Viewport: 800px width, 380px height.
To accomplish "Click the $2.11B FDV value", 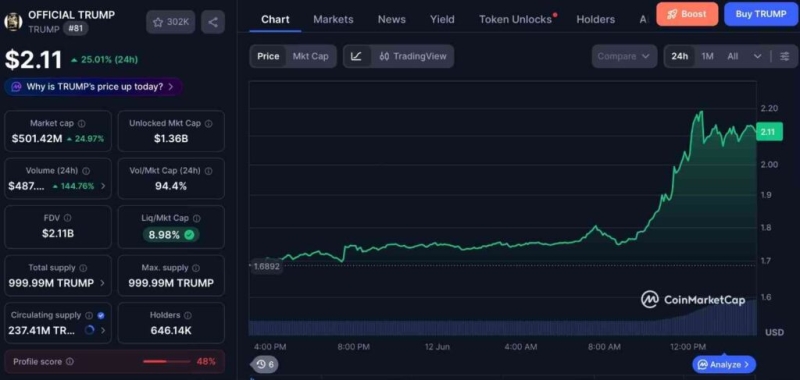I will coord(58,234).
